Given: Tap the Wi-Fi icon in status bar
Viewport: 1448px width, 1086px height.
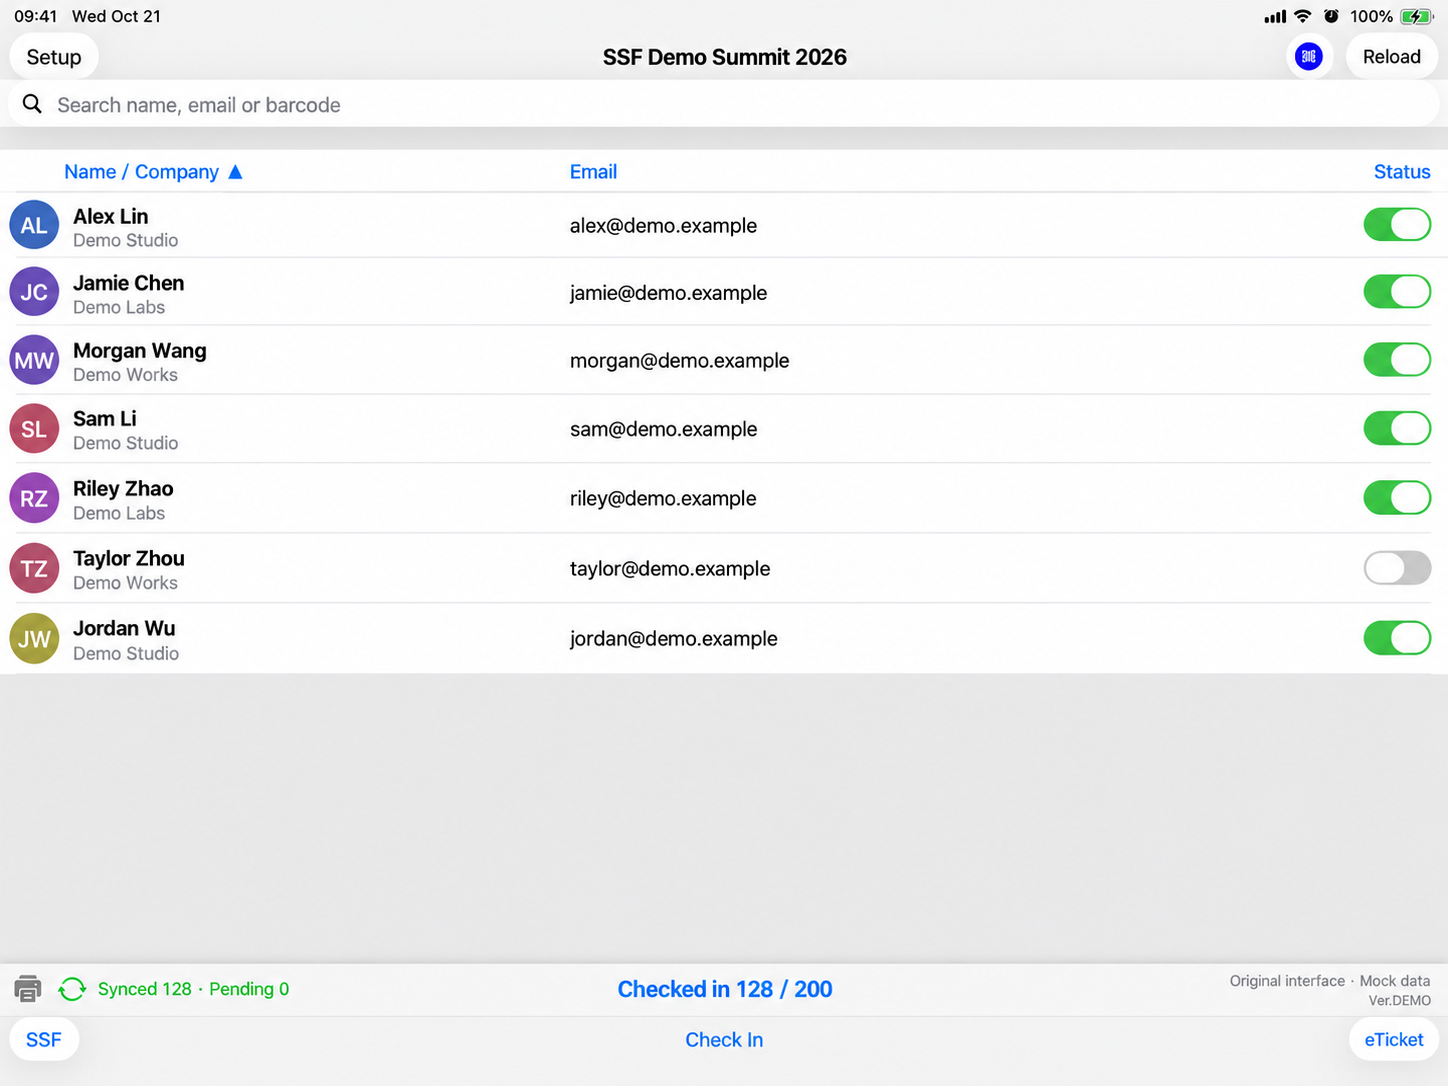Looking at the screenshot, I should pyautogui.click(x=1302, y=16).
